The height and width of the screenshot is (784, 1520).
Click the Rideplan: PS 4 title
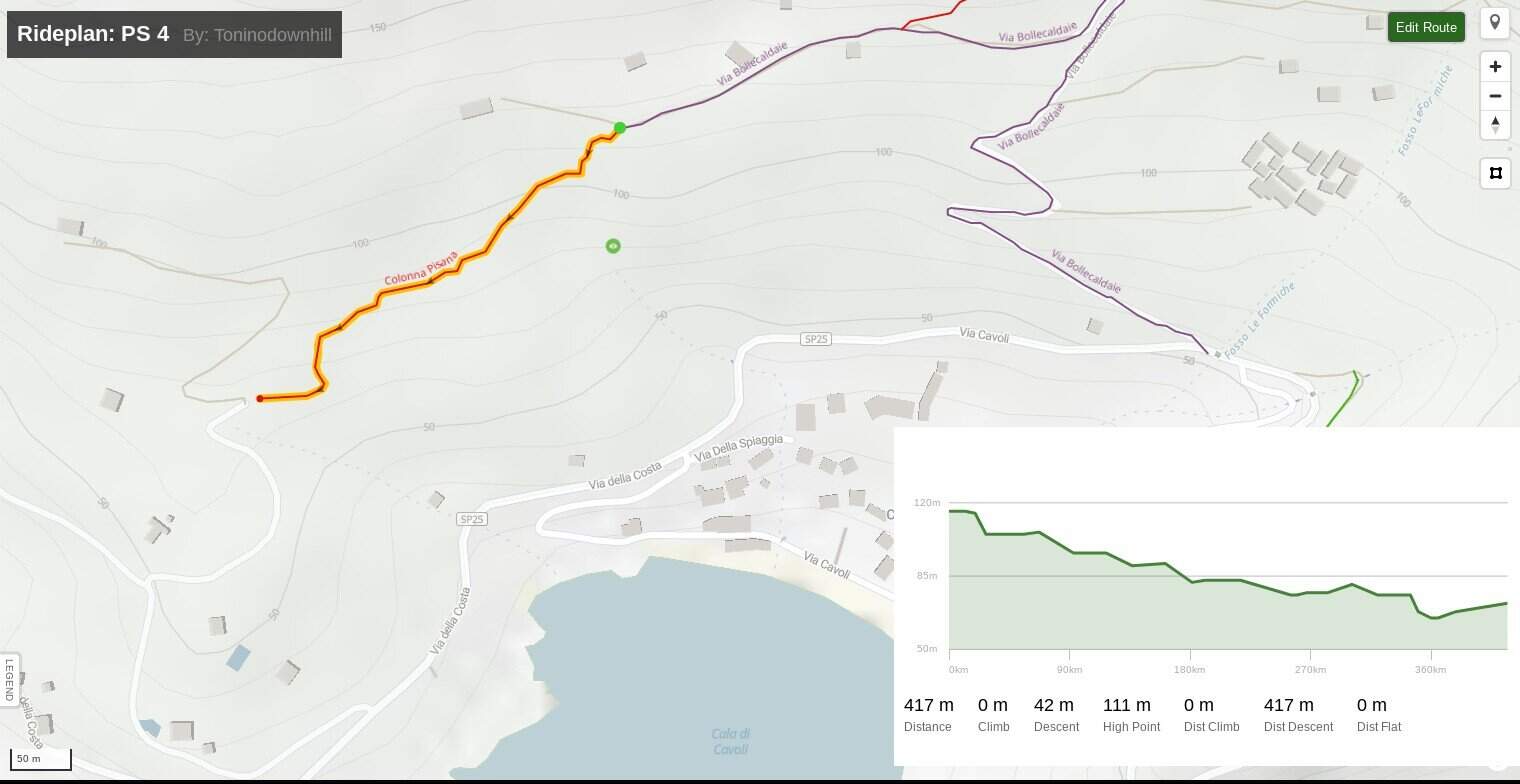point(93,34)
